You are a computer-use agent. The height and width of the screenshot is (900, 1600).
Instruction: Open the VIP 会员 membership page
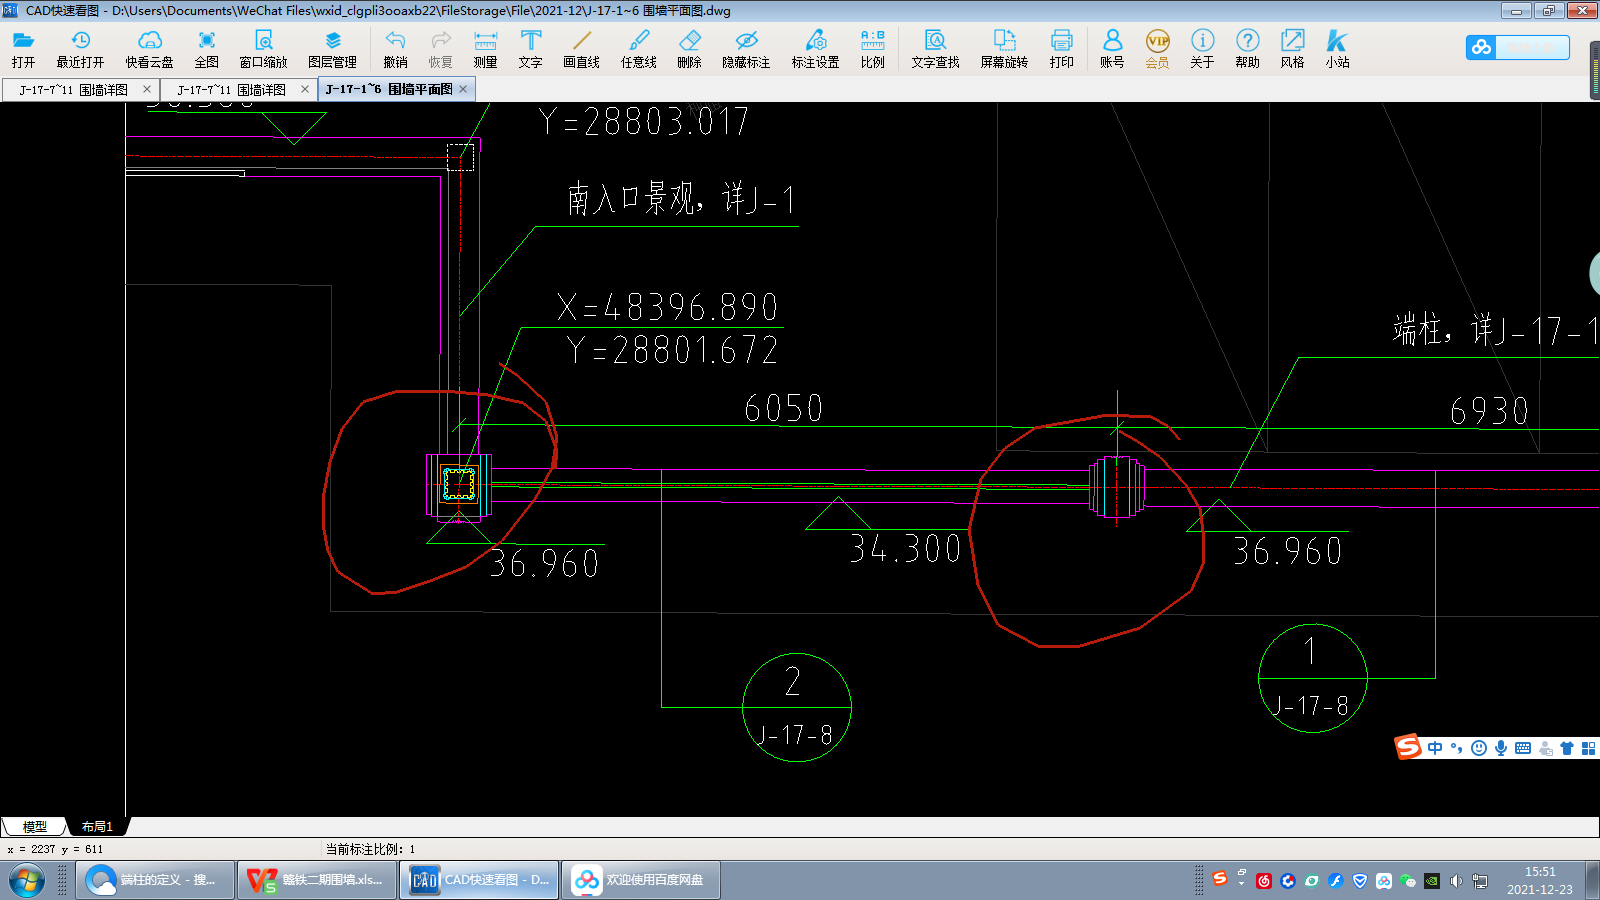point(1157,49)
